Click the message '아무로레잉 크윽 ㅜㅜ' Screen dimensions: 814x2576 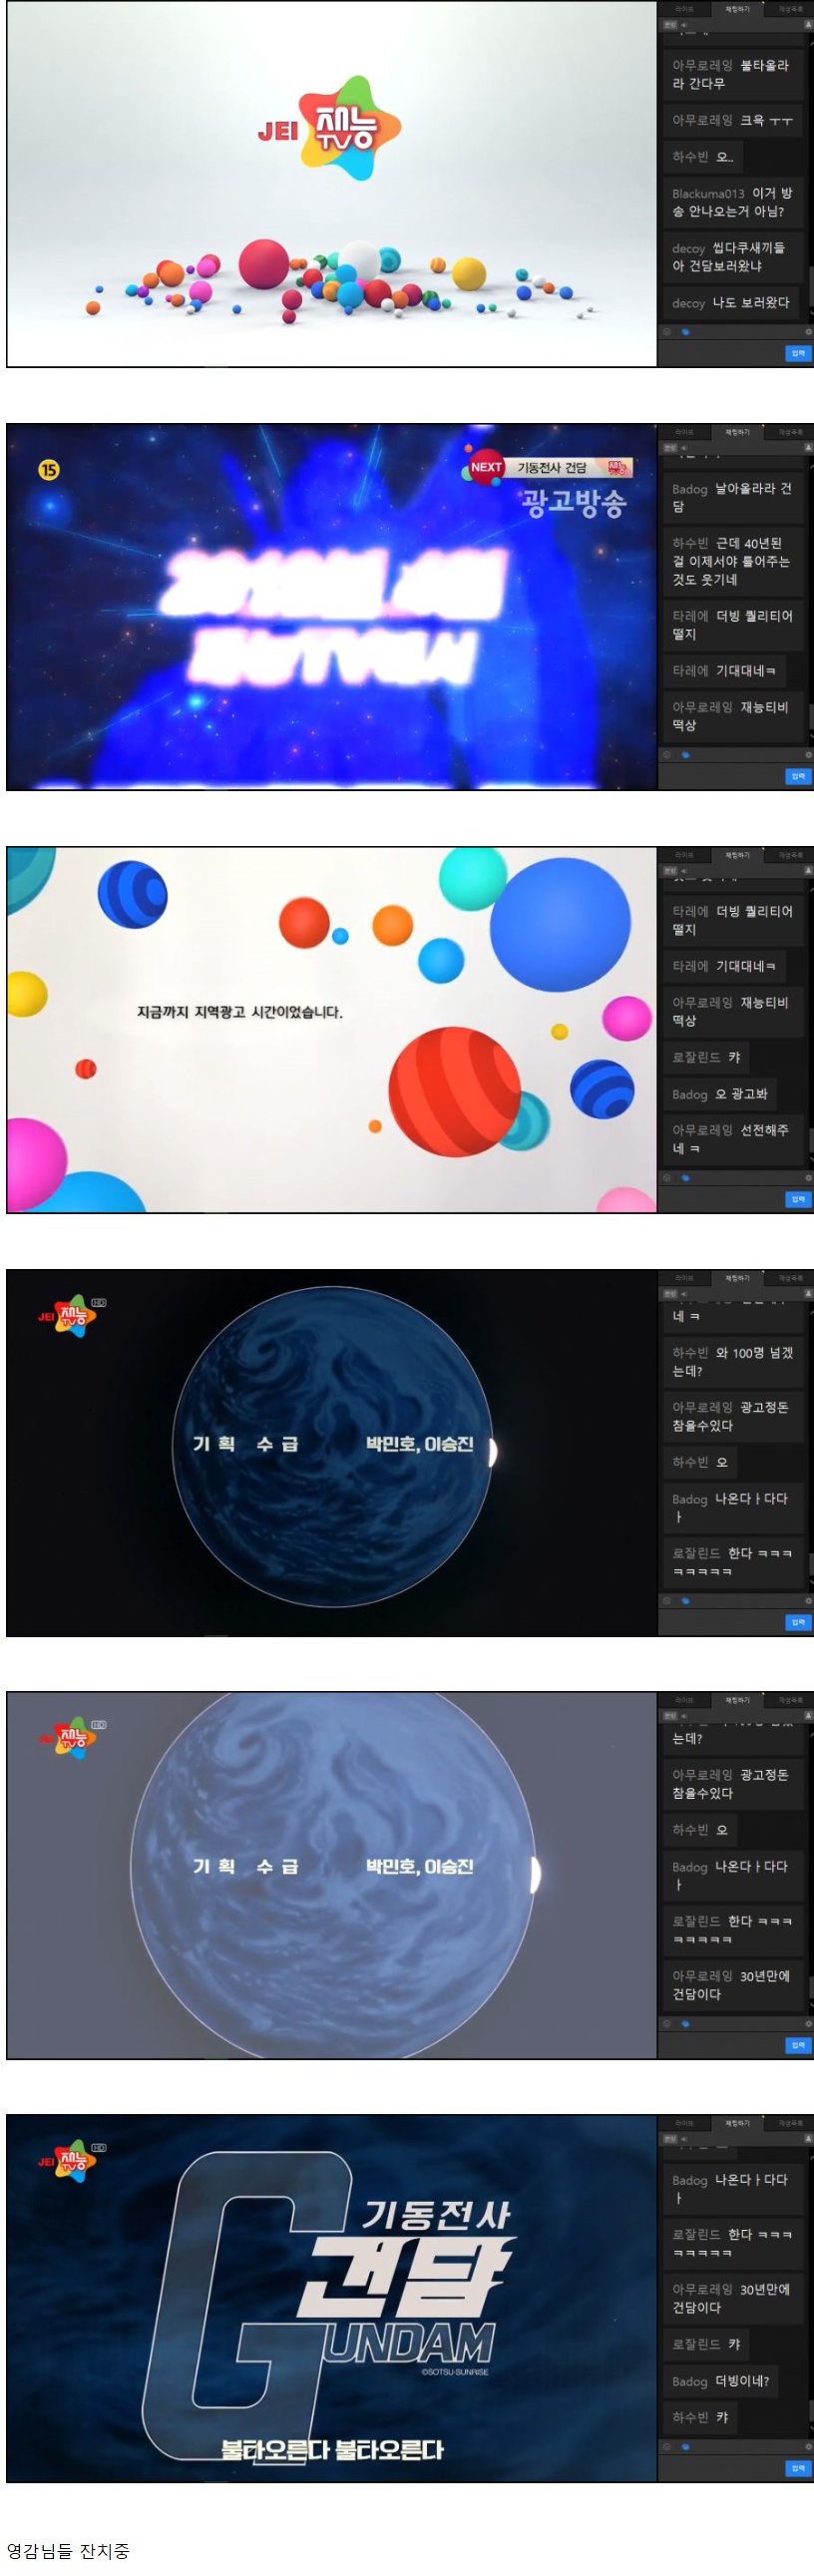pyautogui.click(x=733, y=120)
